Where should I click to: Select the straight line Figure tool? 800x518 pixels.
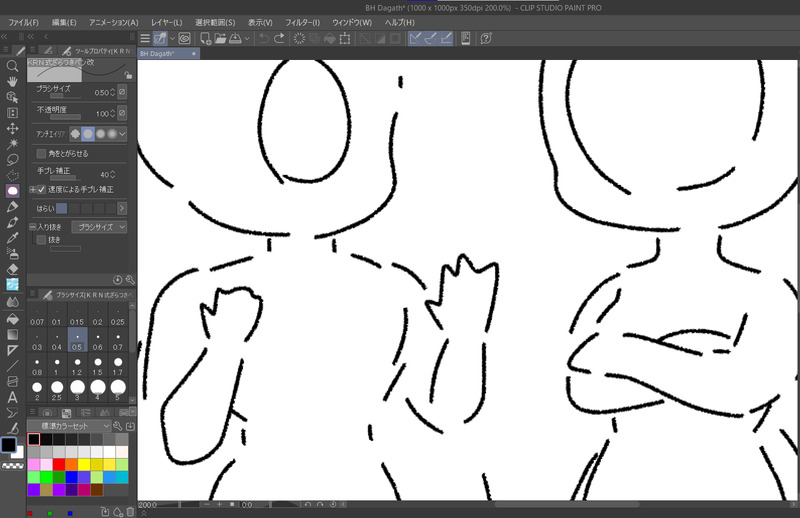click(12, 366)
